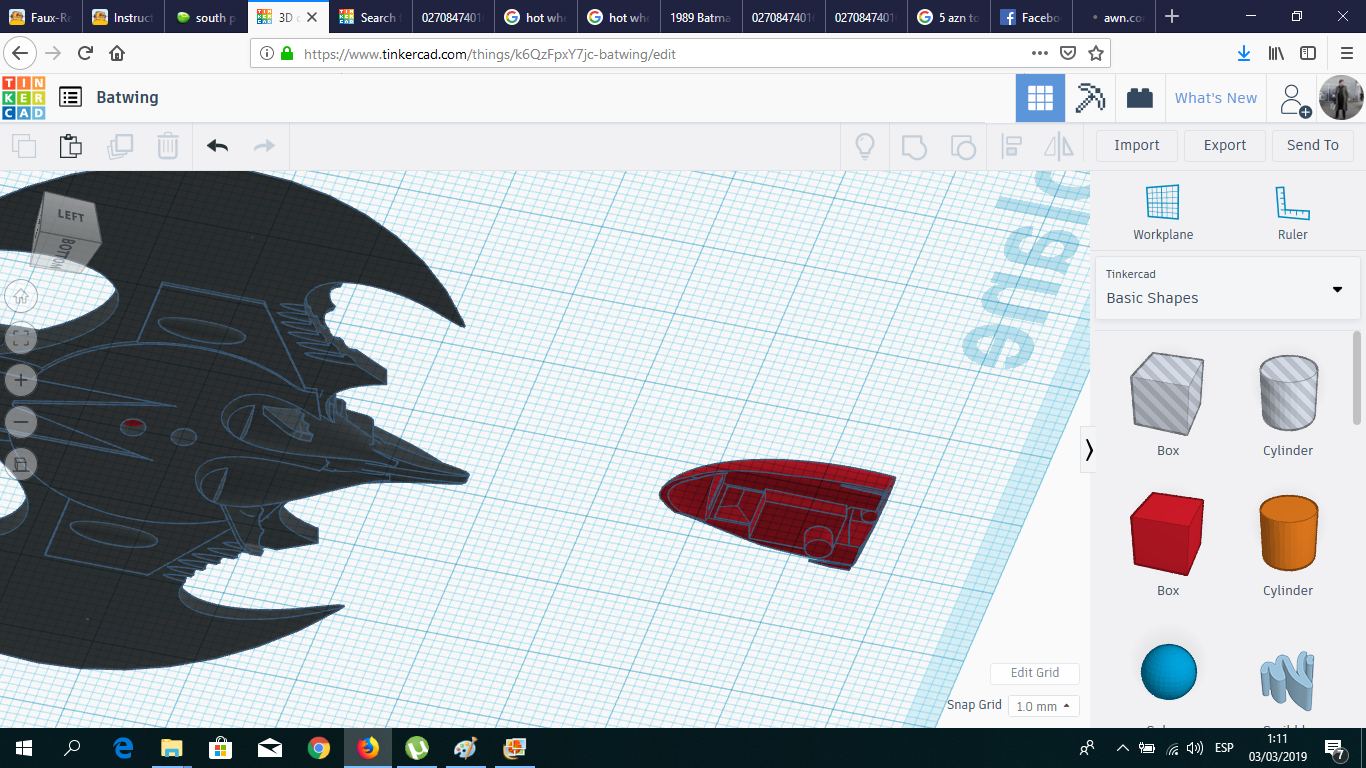Screen dimensions: 1366x768
Task: Click the Import button
Action: coord(1137,146)
